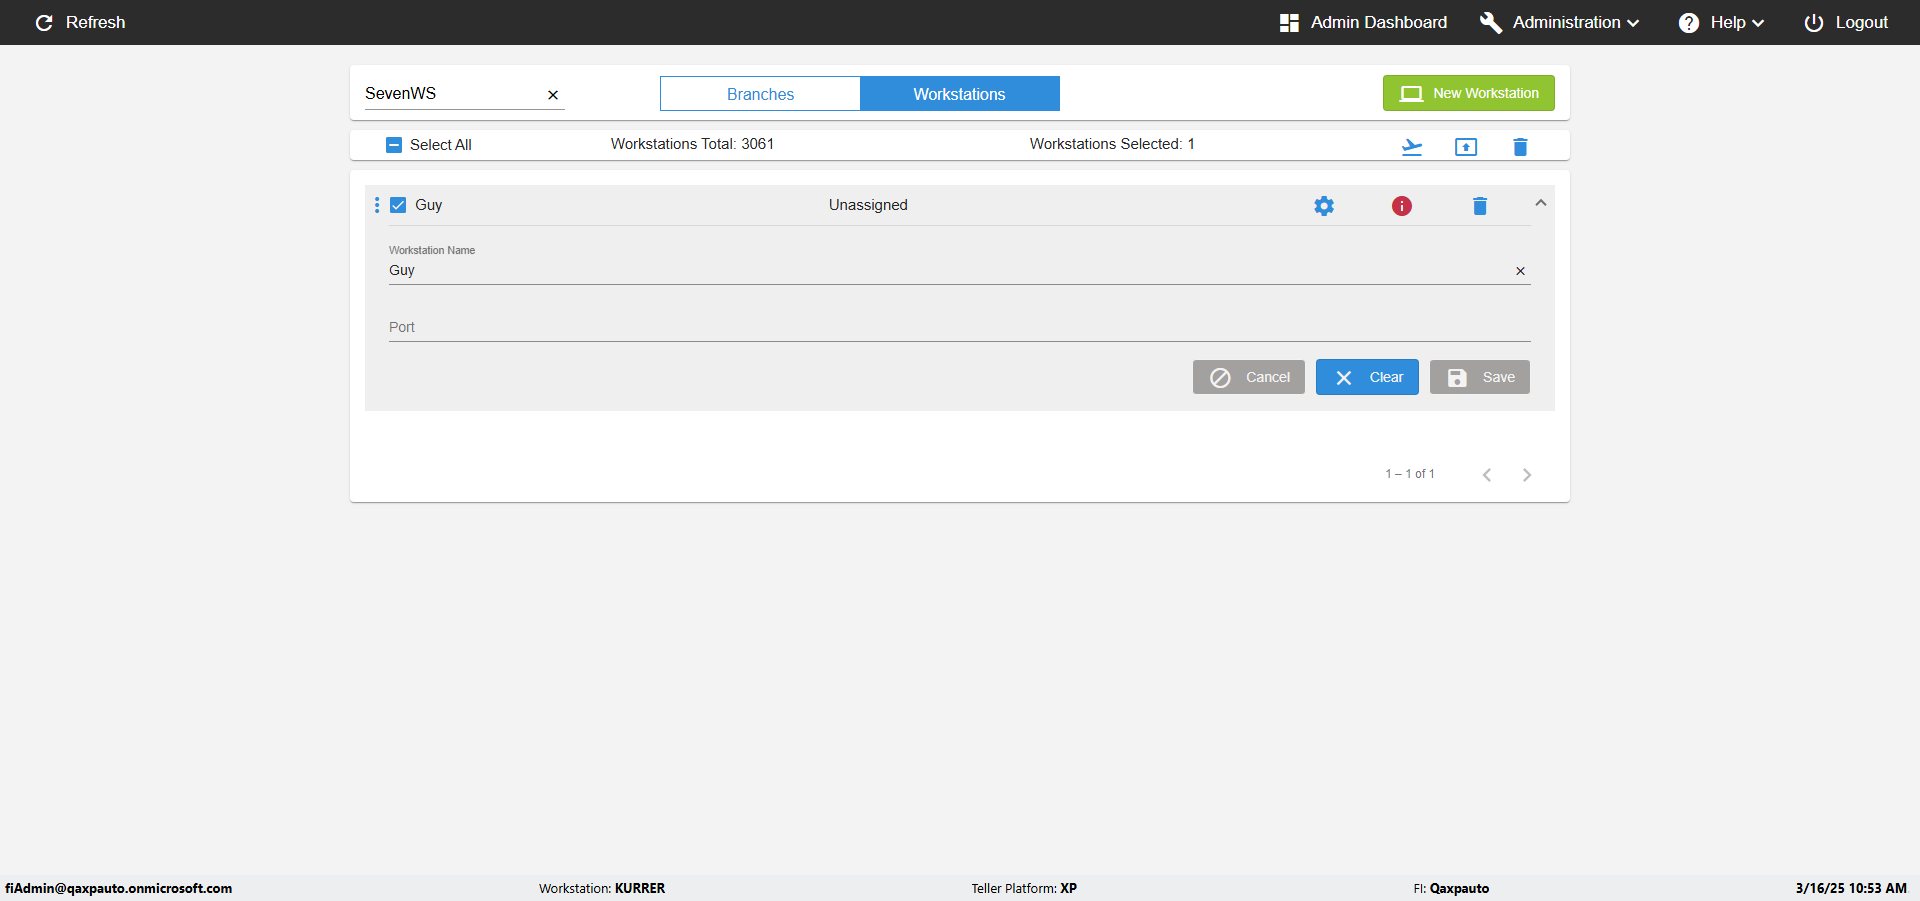Collapse the Guy workstation details
Image resolution: width=1920 pixels, height=901 pixels.
pos(1541,203)
